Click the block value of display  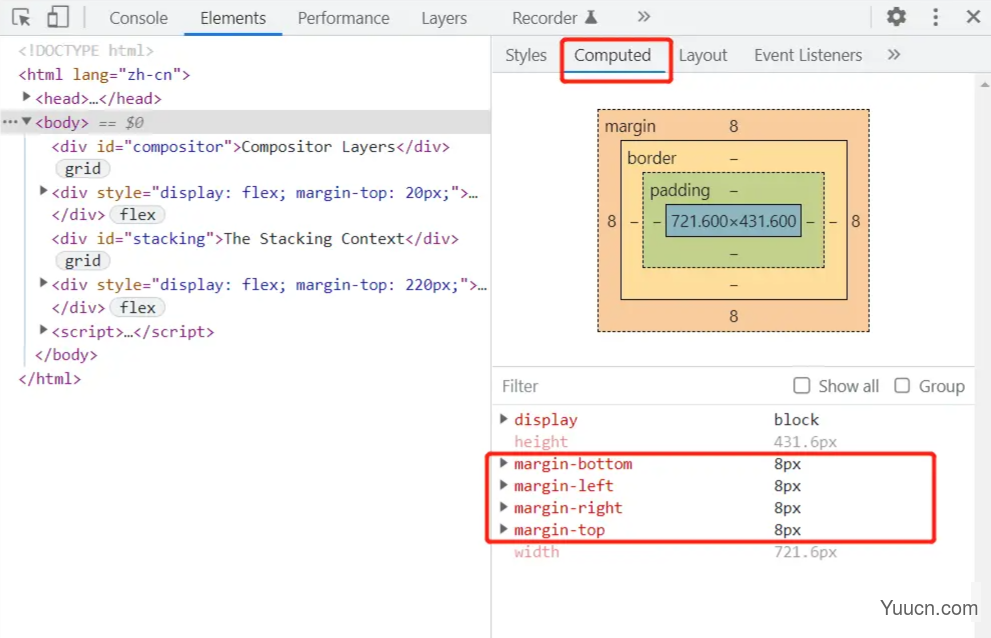pos(796,419)
